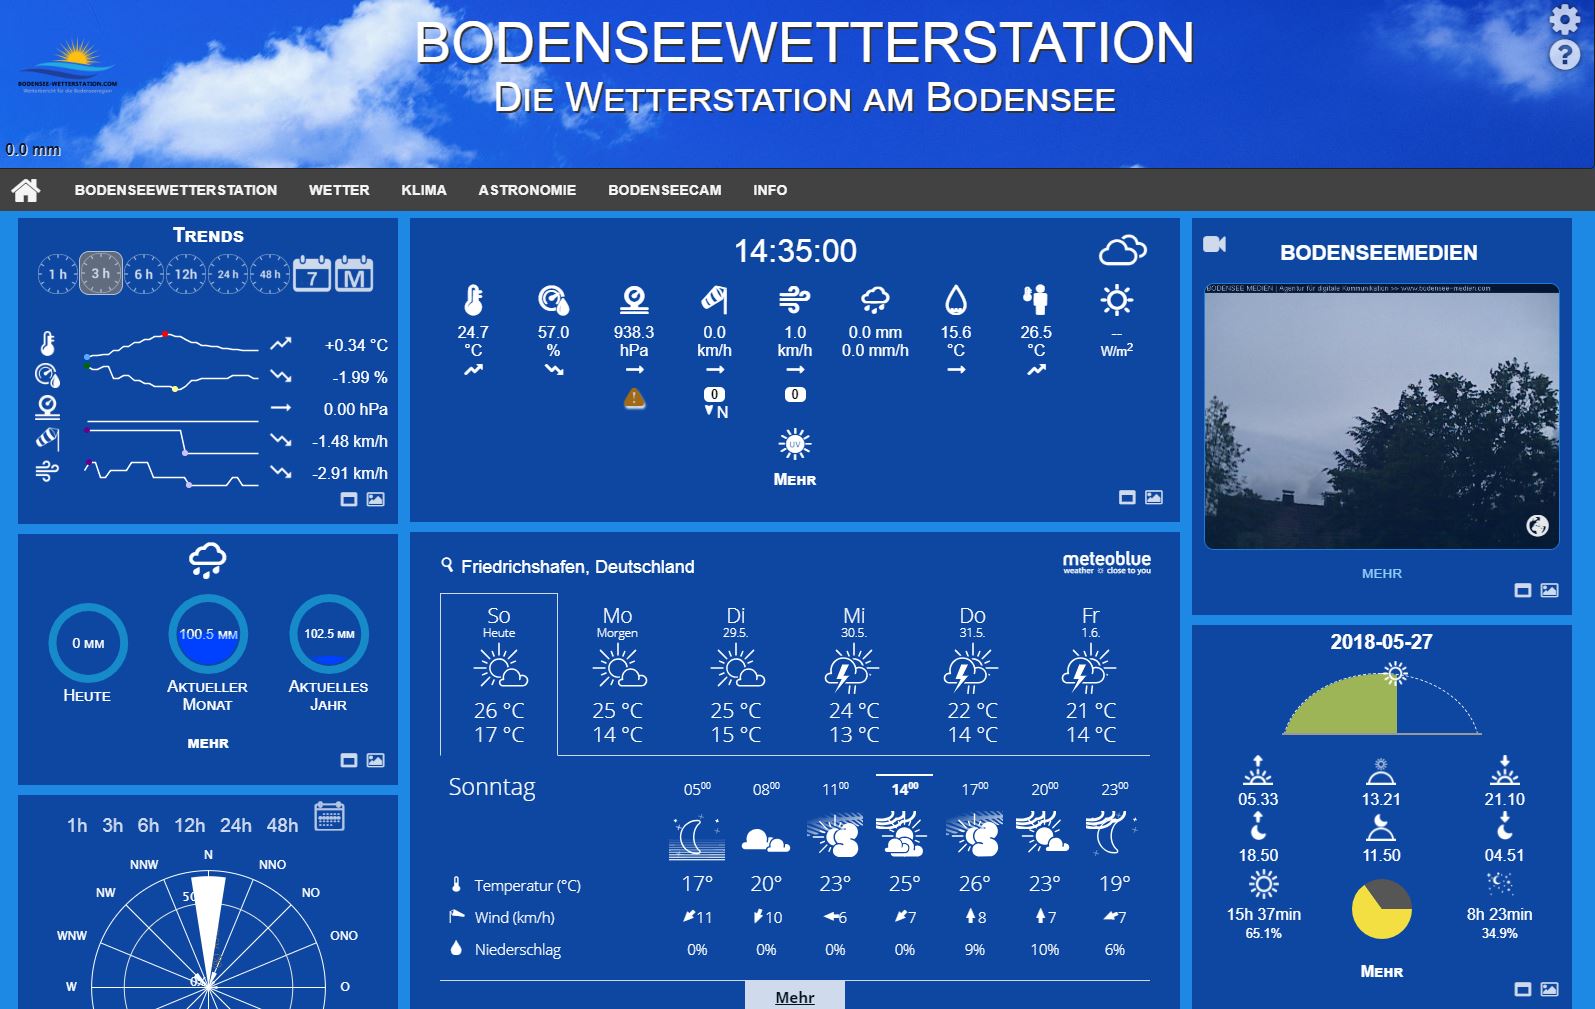Select the 1 h trend clock
Image resolution: width=1595 pixels, height=1009 pixels.
[58, 274]
